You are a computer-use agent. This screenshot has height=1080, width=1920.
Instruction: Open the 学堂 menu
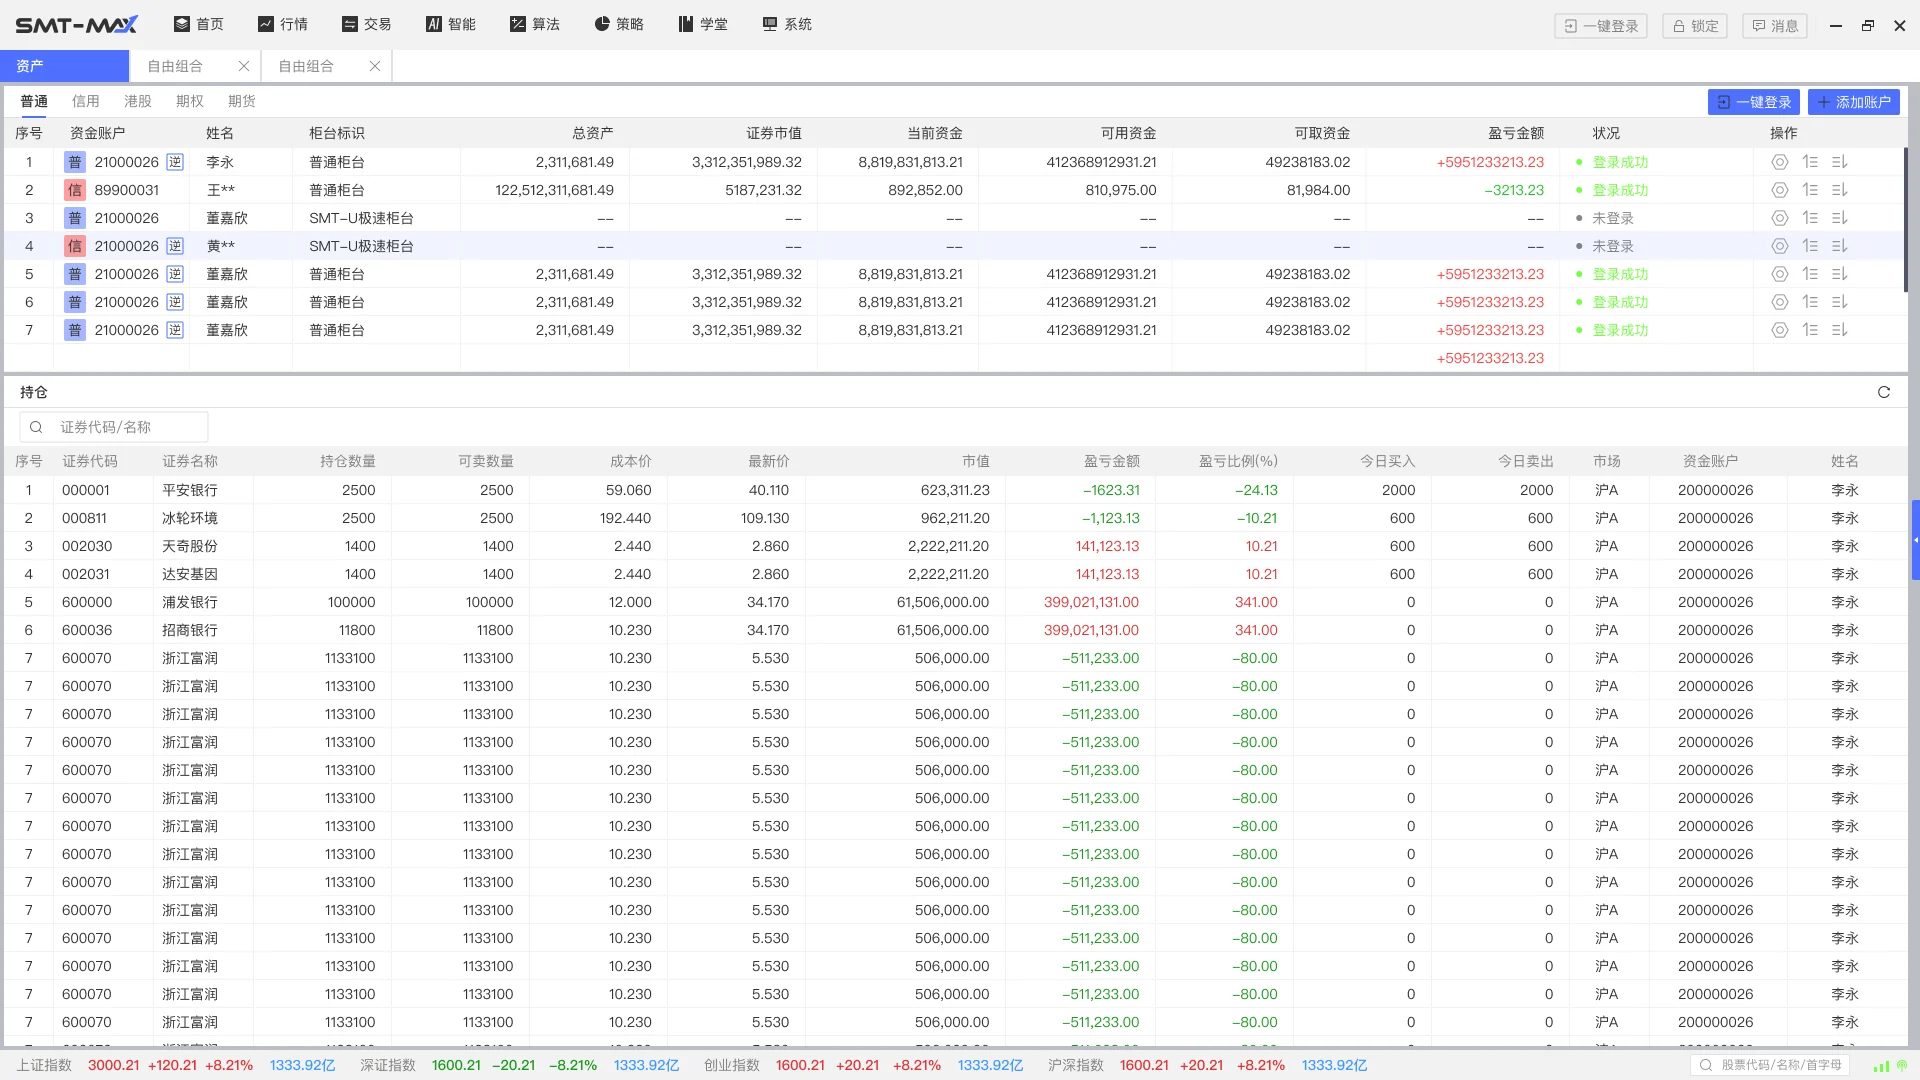click(703, 24)
